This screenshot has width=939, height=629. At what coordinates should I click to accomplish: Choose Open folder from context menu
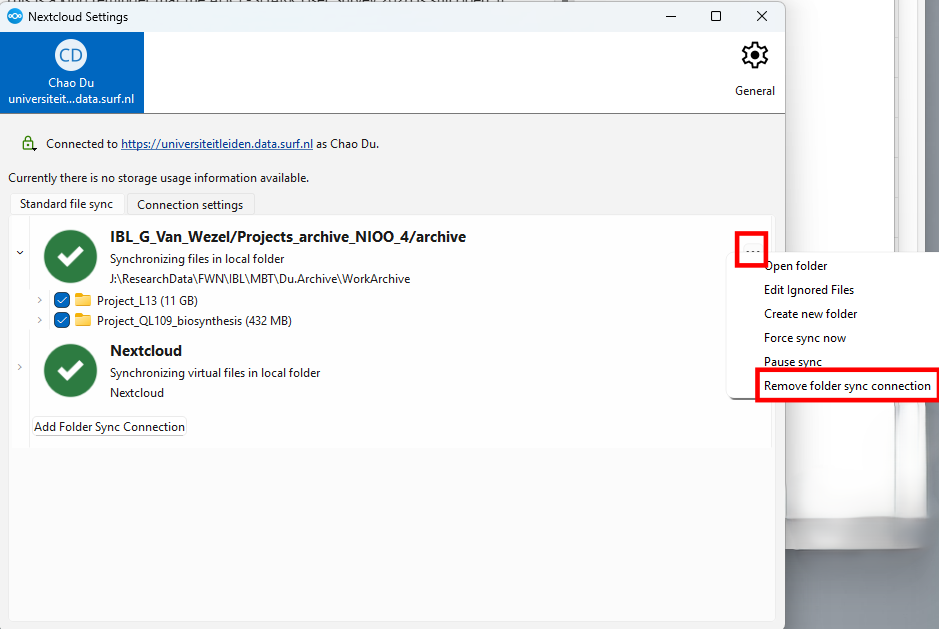(796, 266)
